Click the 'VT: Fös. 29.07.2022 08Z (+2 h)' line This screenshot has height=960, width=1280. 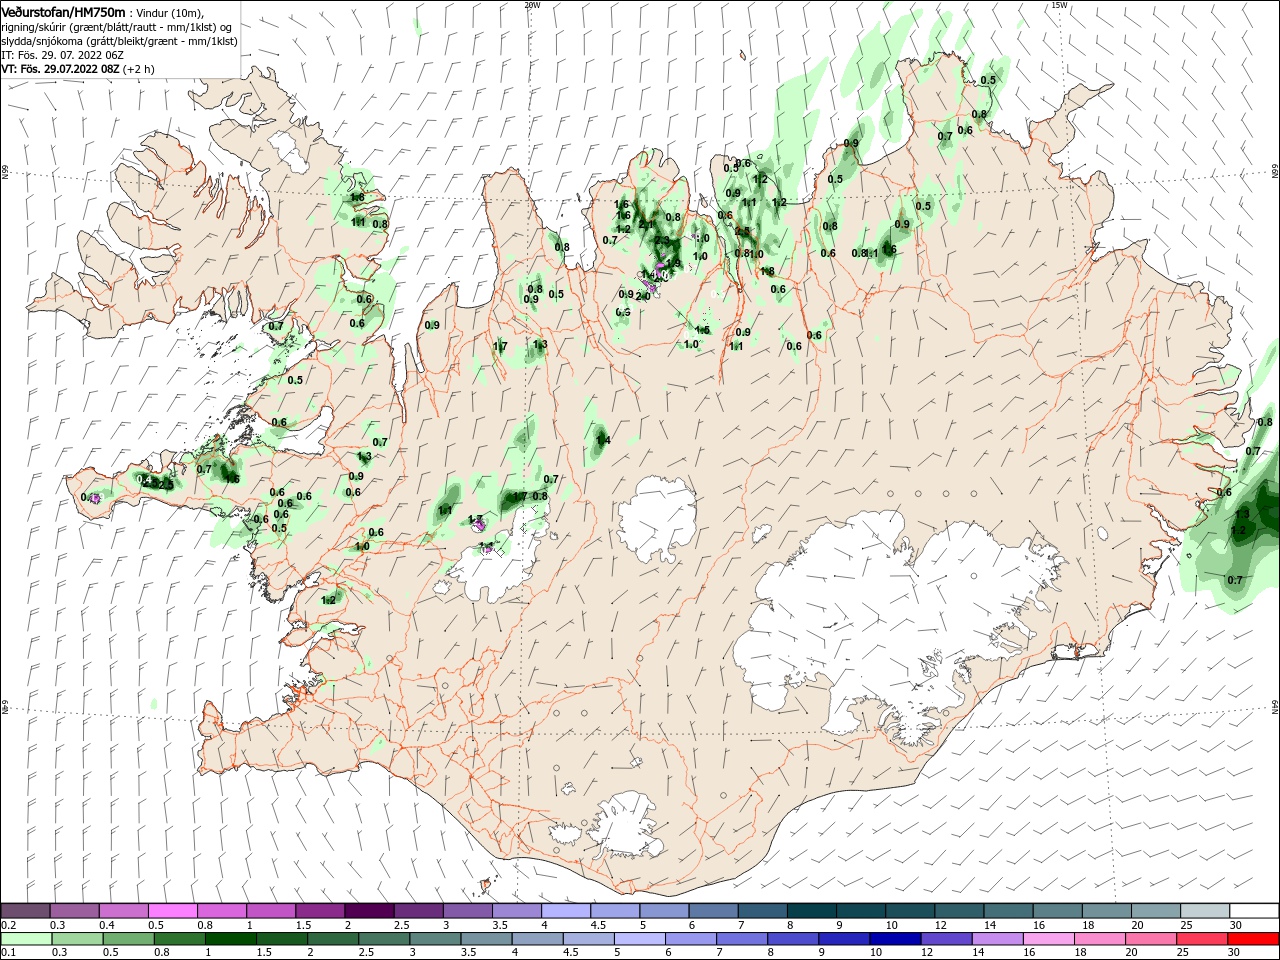[78, 69]
